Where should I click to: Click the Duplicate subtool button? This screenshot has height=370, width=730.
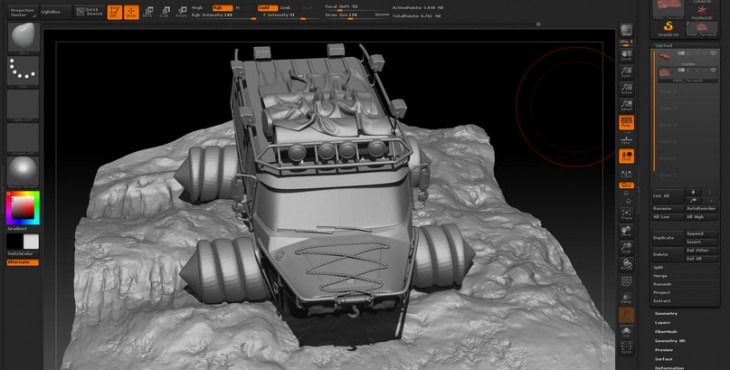coord(668,238)
